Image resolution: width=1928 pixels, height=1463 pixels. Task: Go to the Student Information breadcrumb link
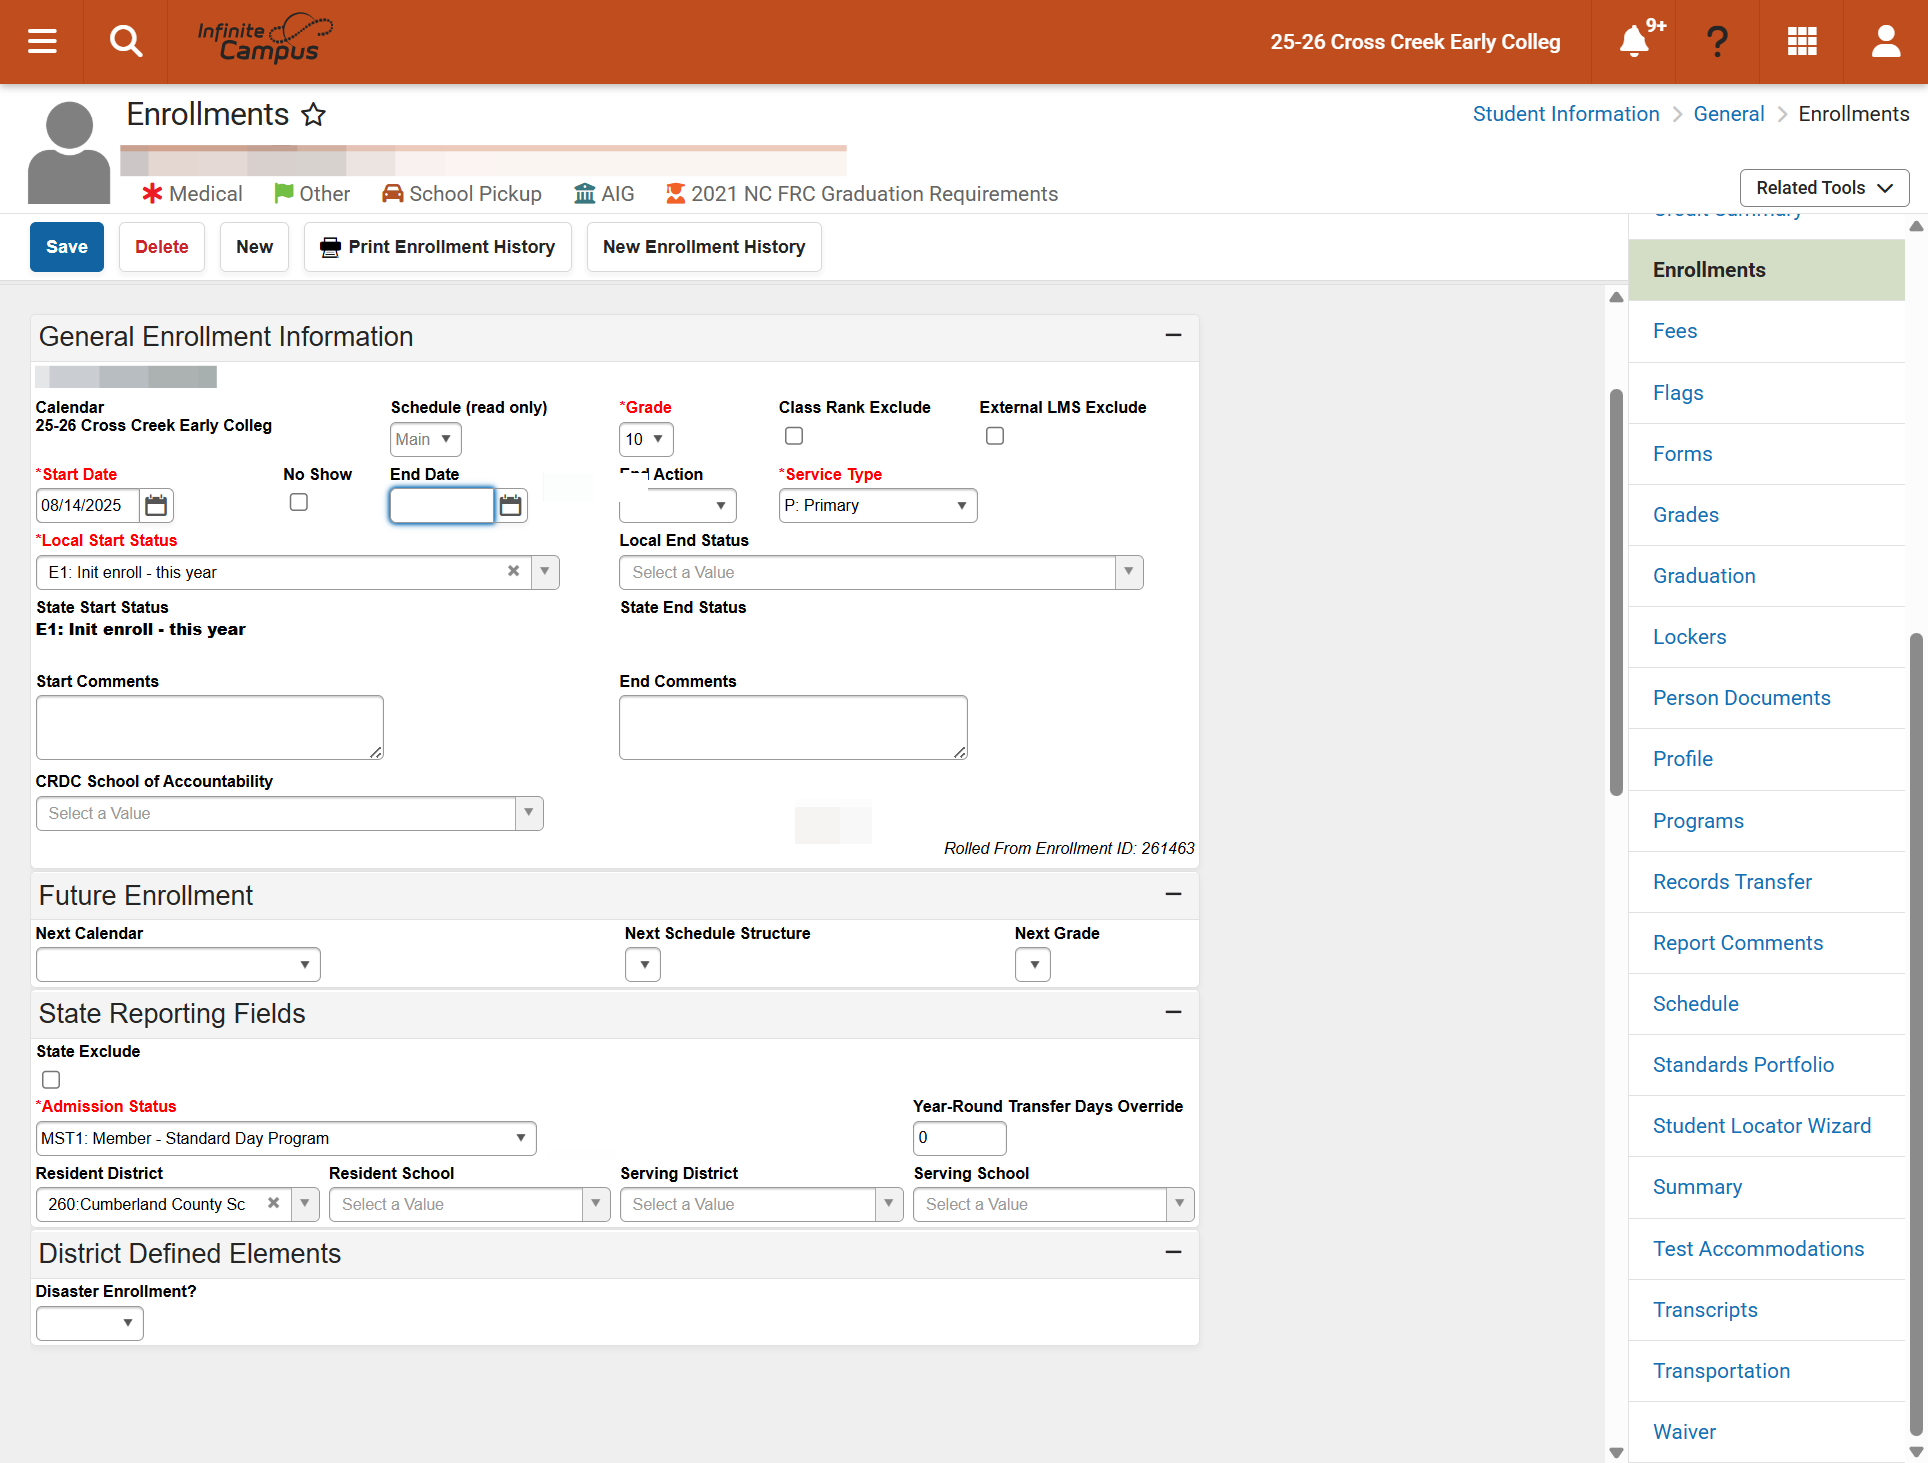pos(1566,114)
